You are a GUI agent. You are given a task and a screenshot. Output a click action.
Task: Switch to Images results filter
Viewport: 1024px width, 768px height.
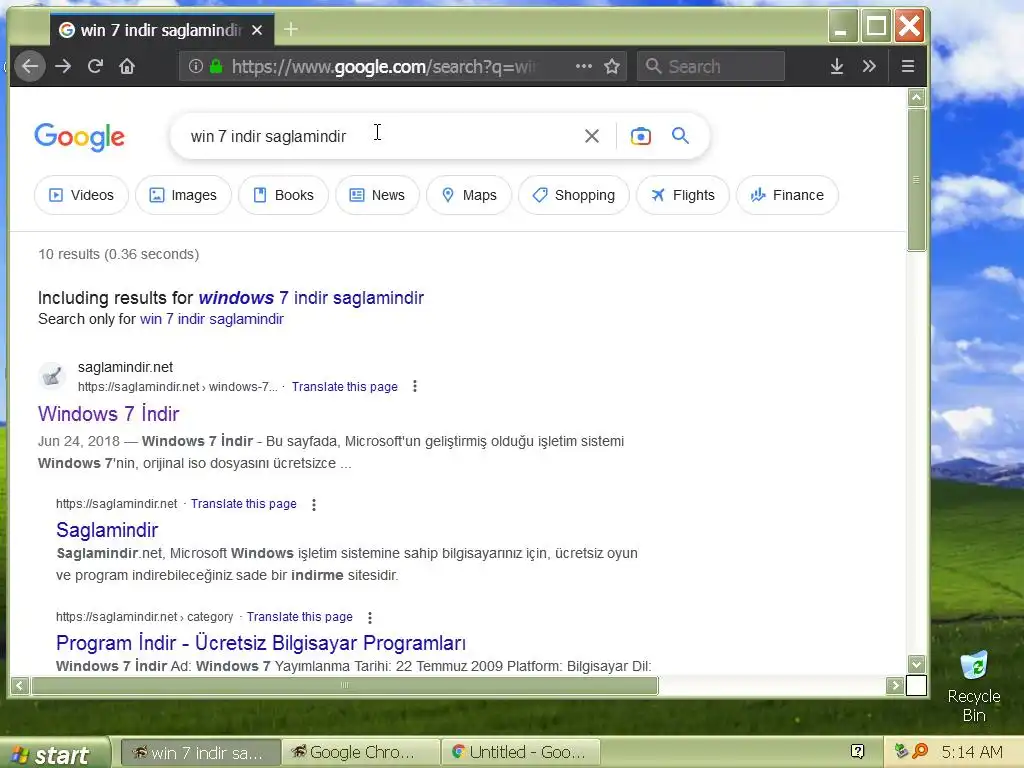tap(184, 195)
